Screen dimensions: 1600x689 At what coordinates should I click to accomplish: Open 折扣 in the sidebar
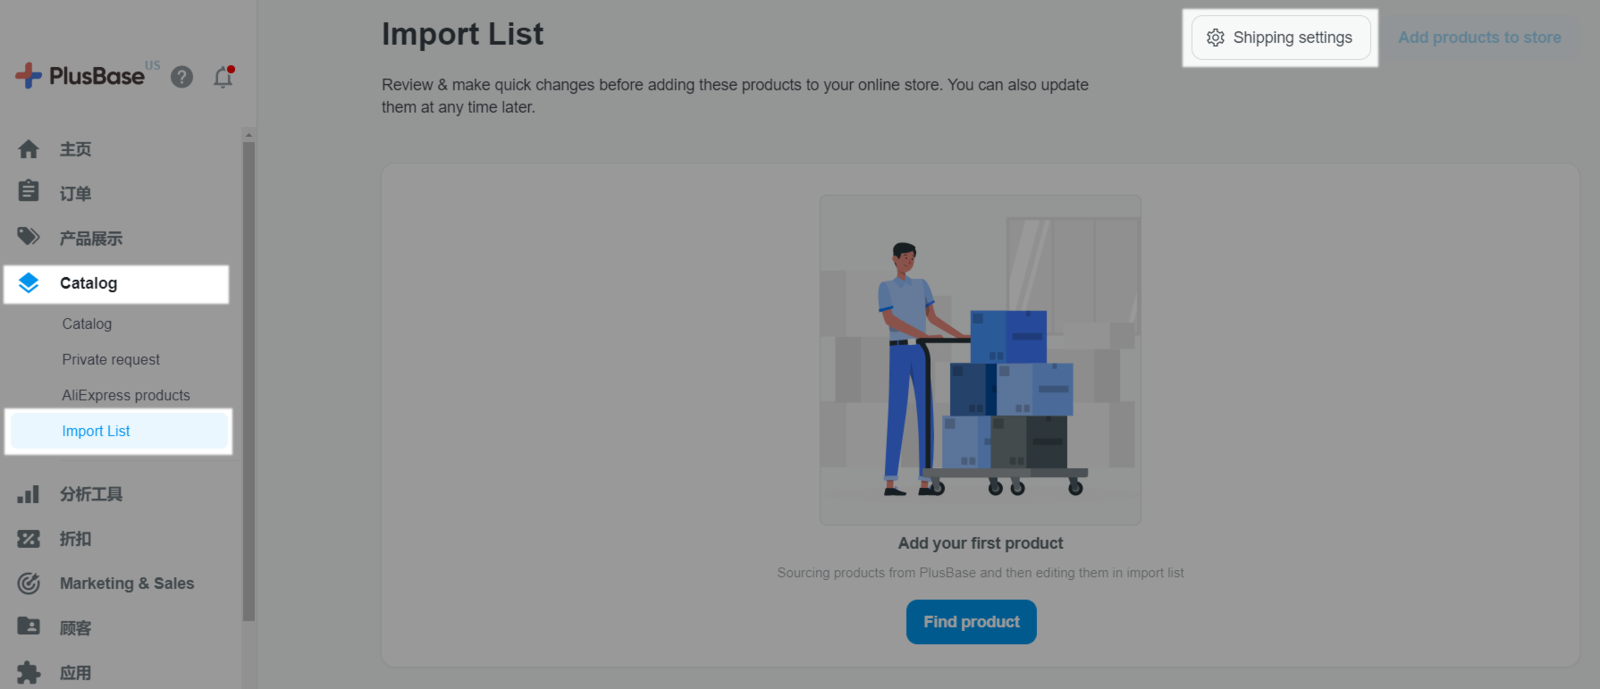pos(76,539)
